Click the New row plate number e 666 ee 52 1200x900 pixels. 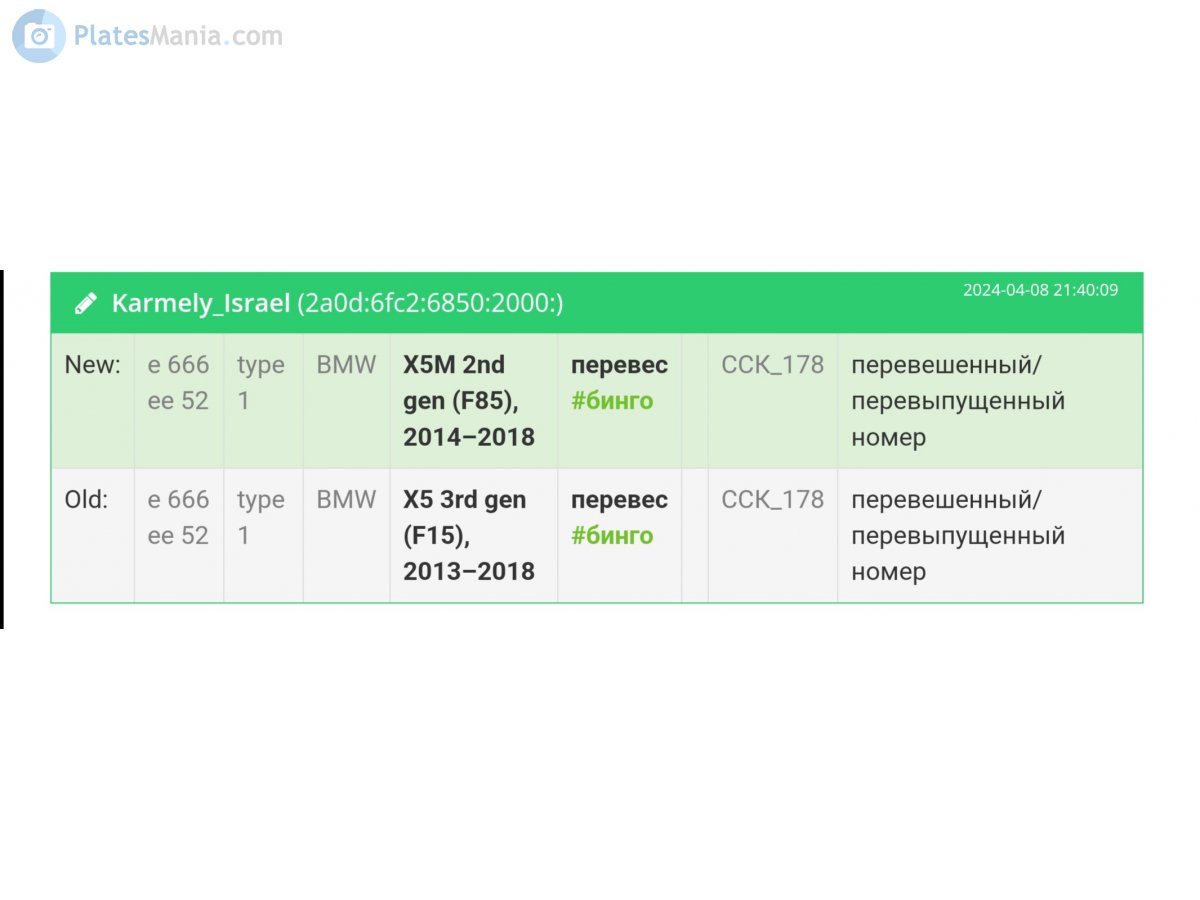pyautogui.click(x=178, y=383)
